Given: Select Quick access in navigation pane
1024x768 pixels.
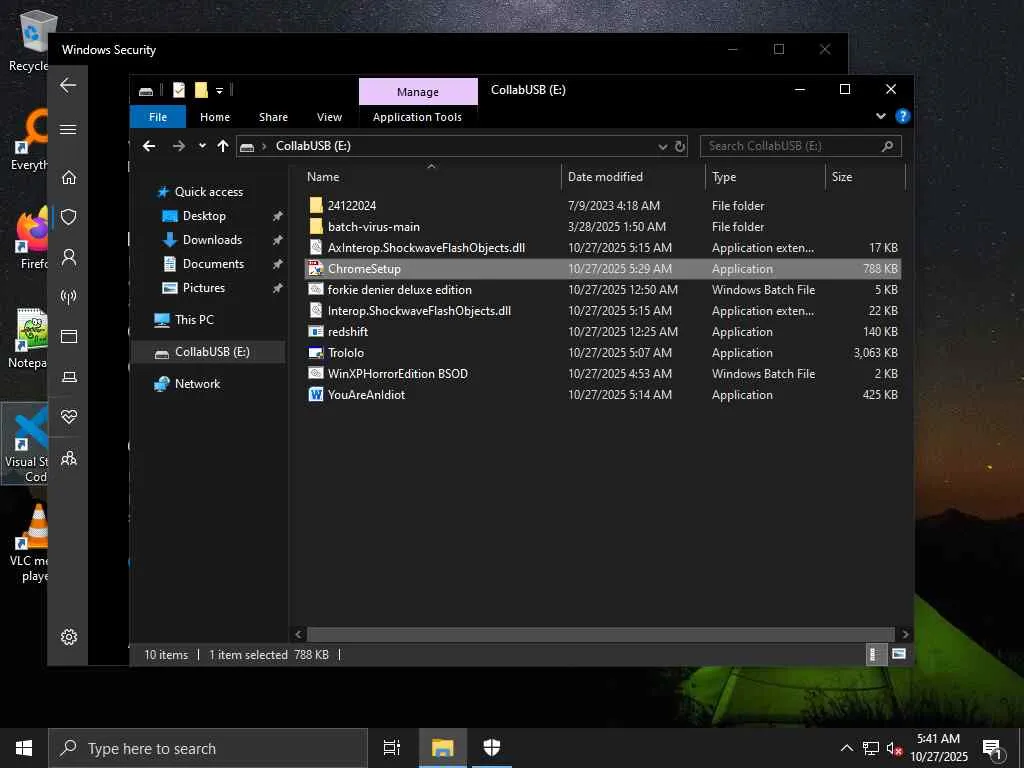Looking at the screenshot, I should coord(209,192).
